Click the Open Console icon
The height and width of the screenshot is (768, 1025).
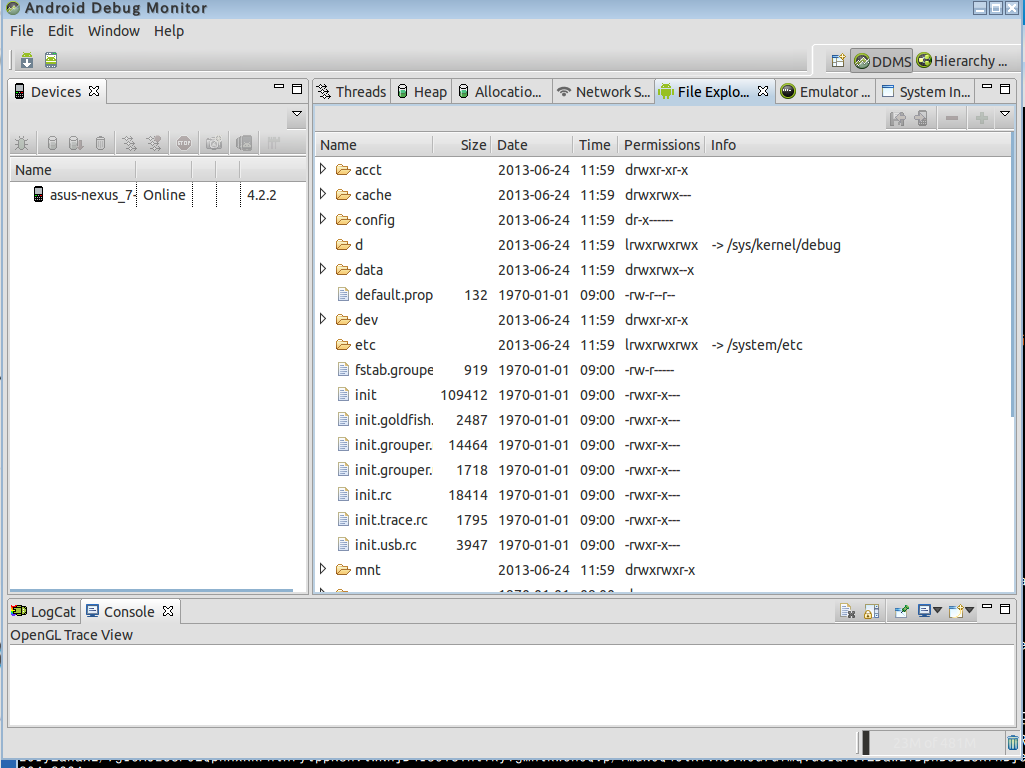point(956,611)
